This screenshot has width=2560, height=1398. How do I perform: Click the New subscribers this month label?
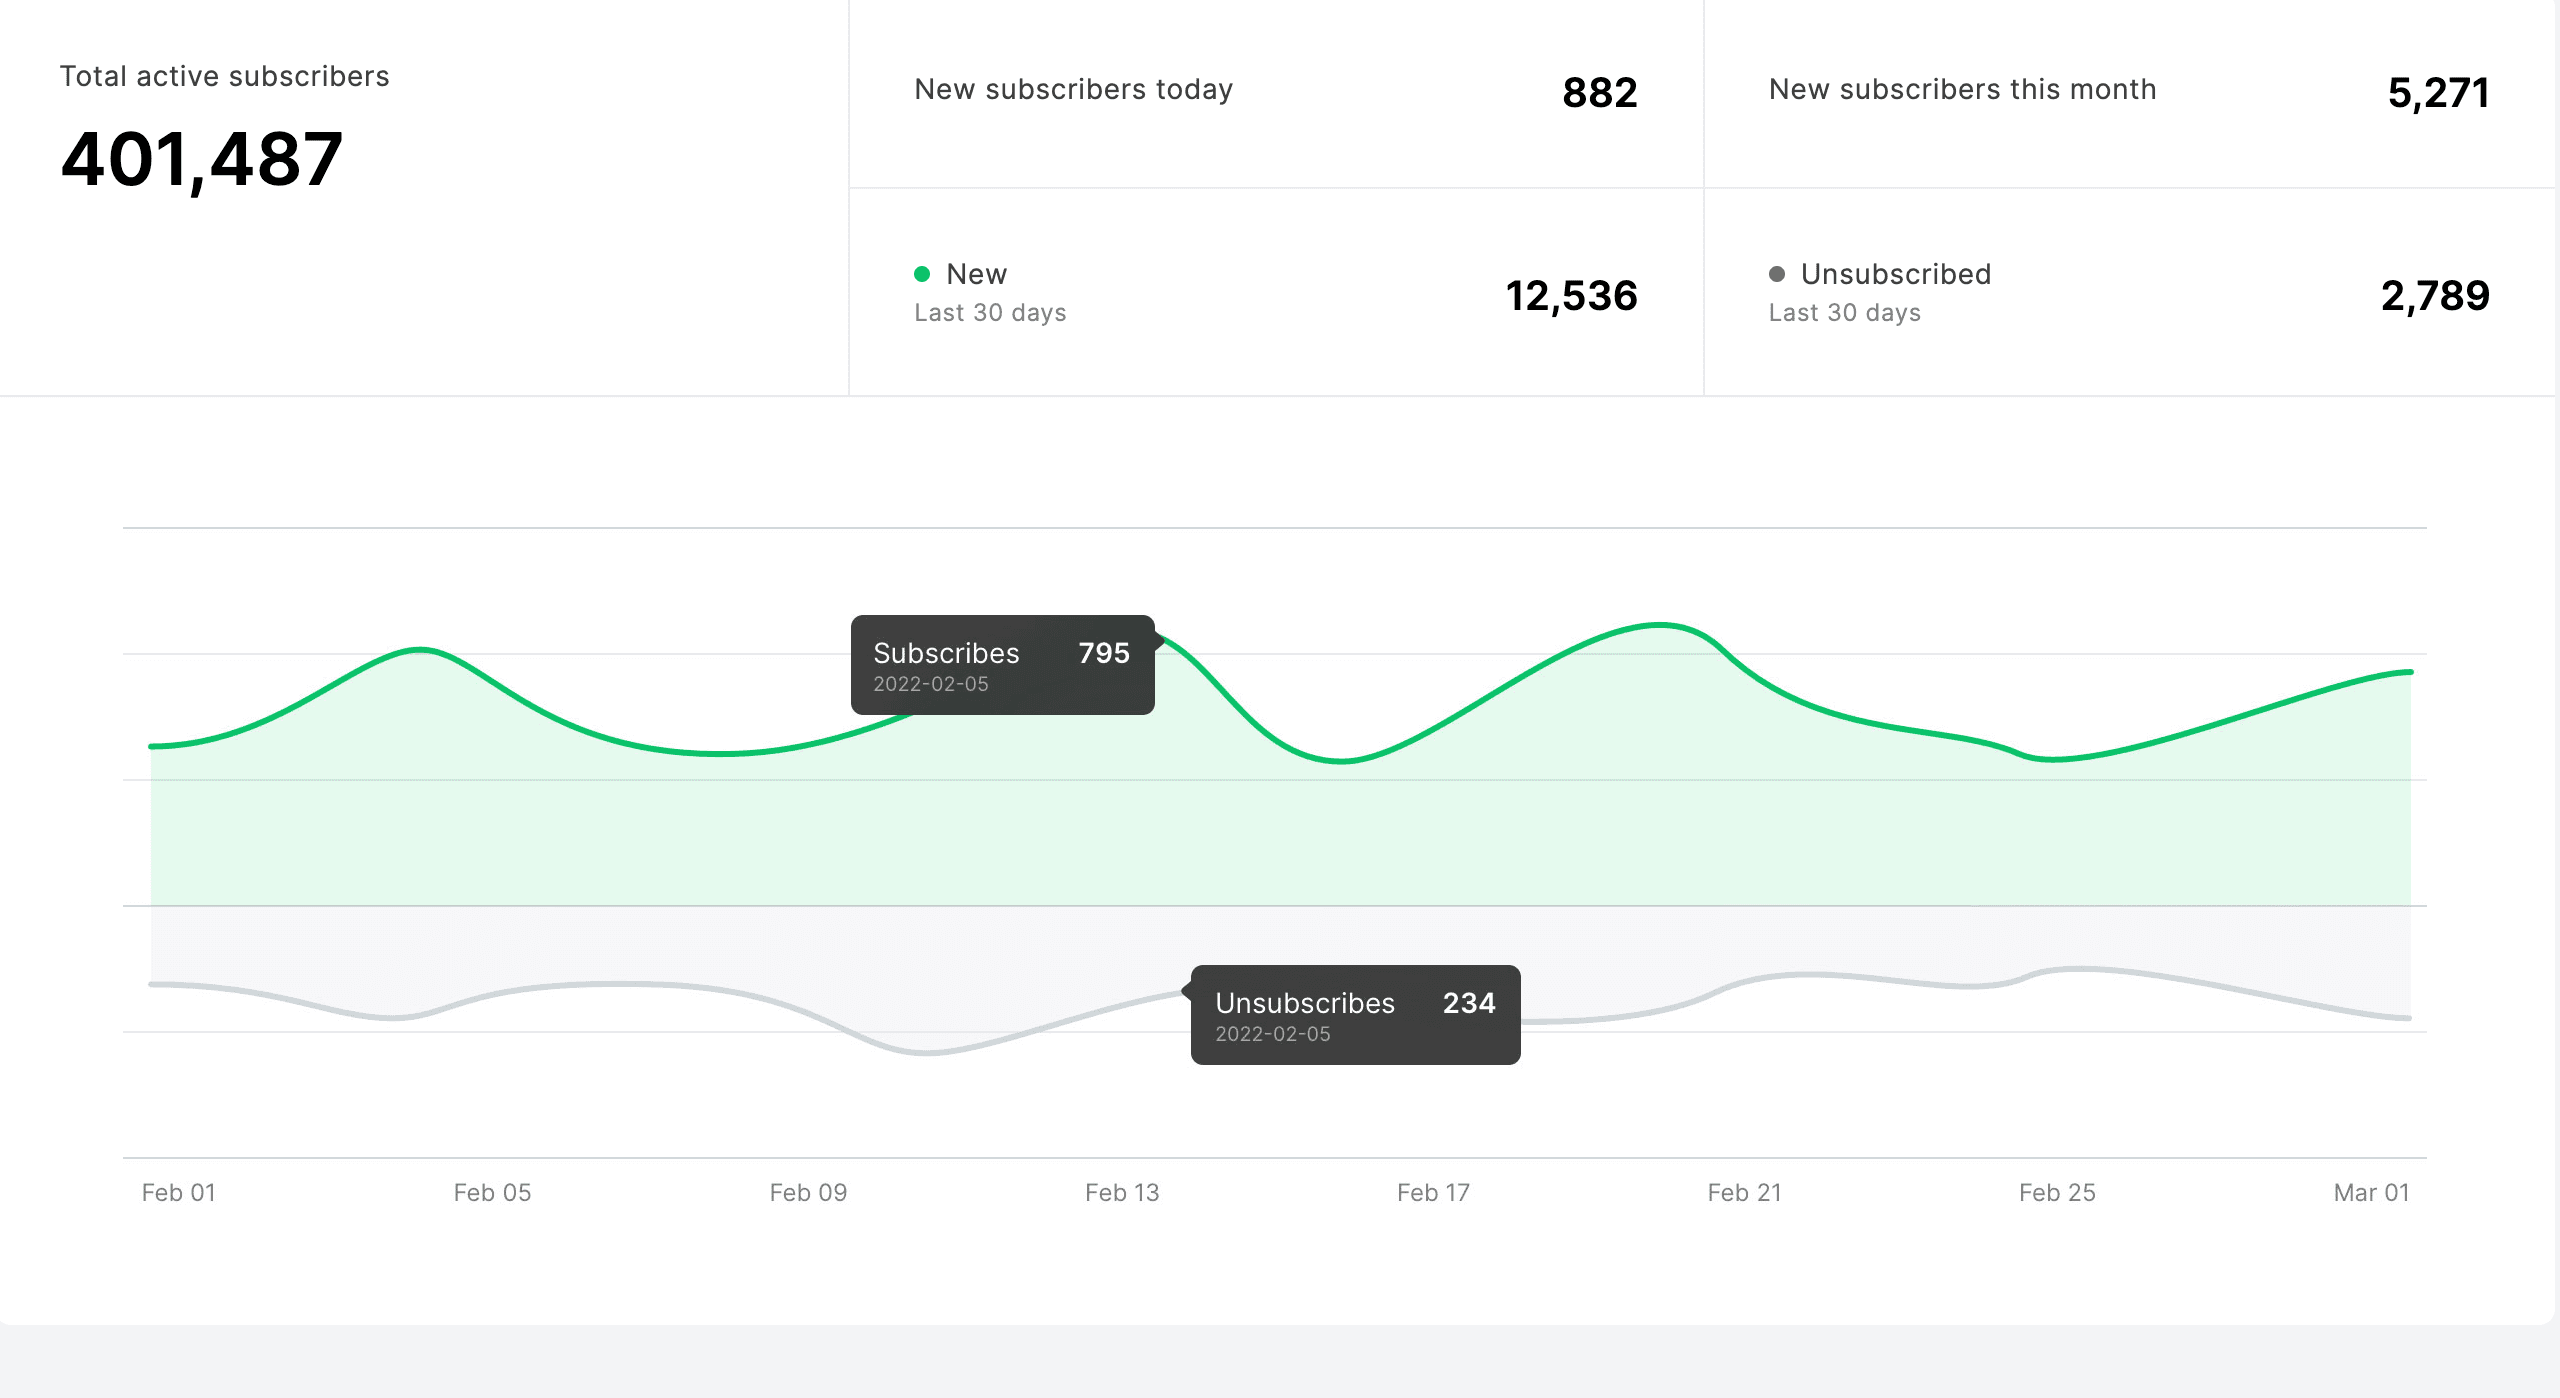point(1962,90)
